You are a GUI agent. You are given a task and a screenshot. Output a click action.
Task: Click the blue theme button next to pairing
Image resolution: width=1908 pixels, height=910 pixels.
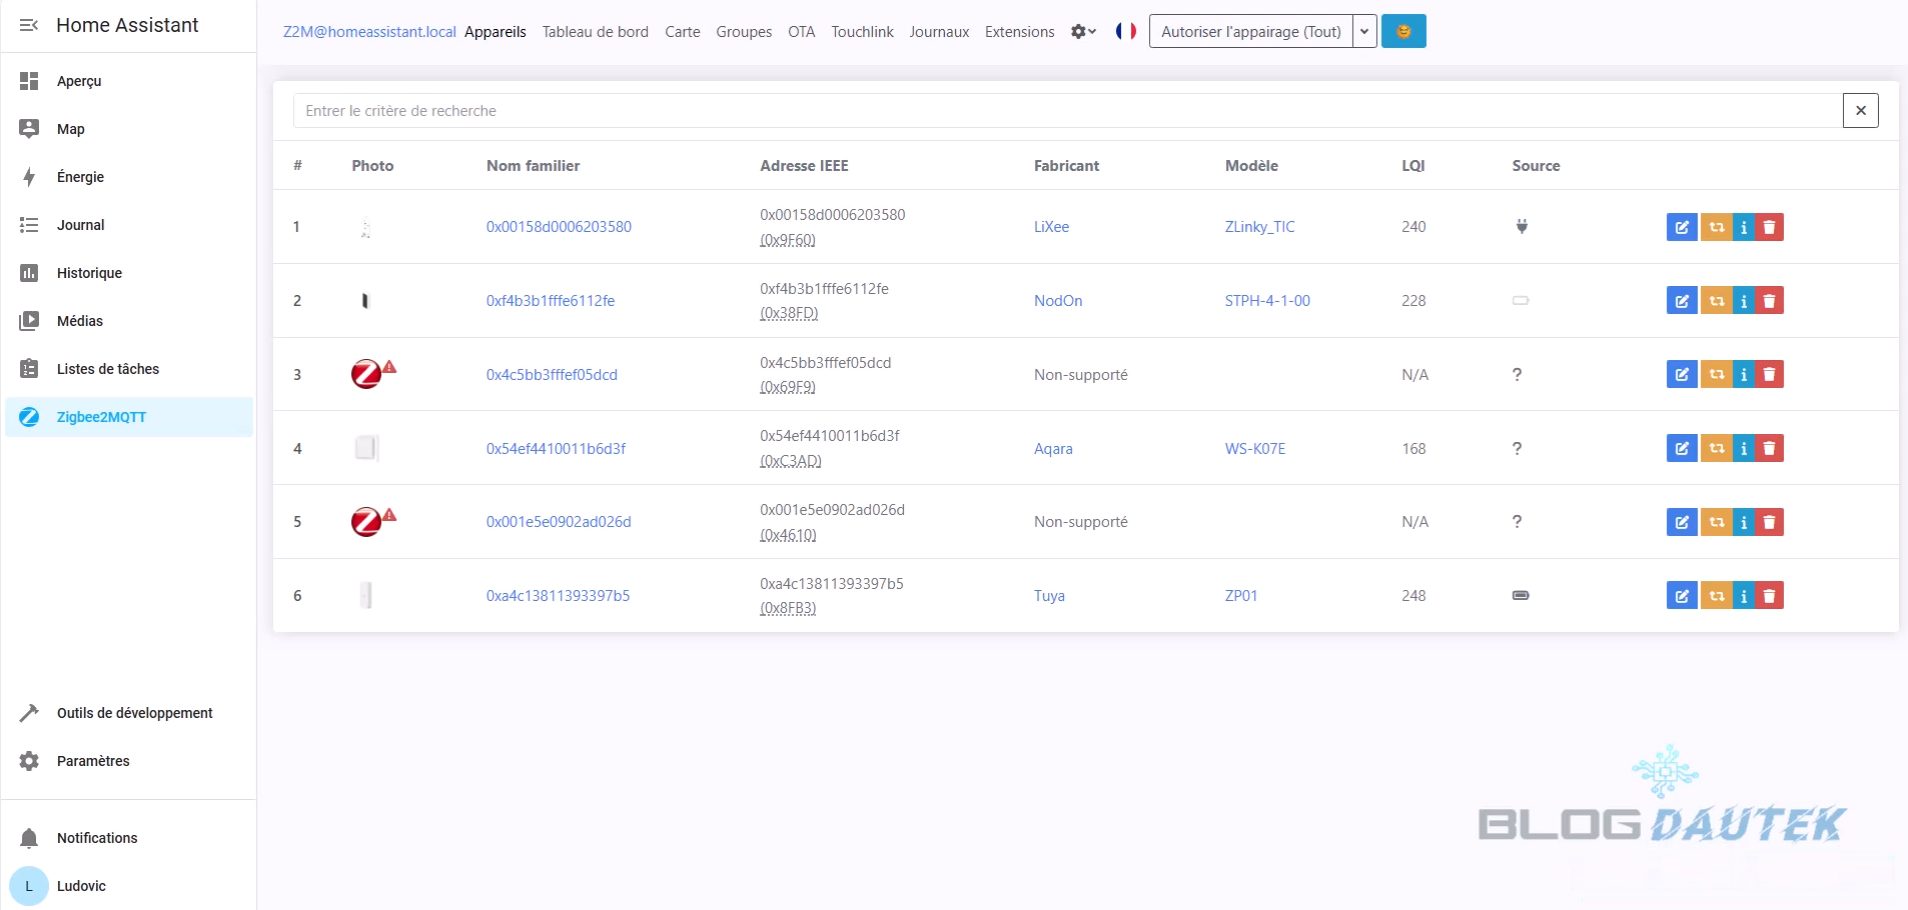tap(1403, 32)
